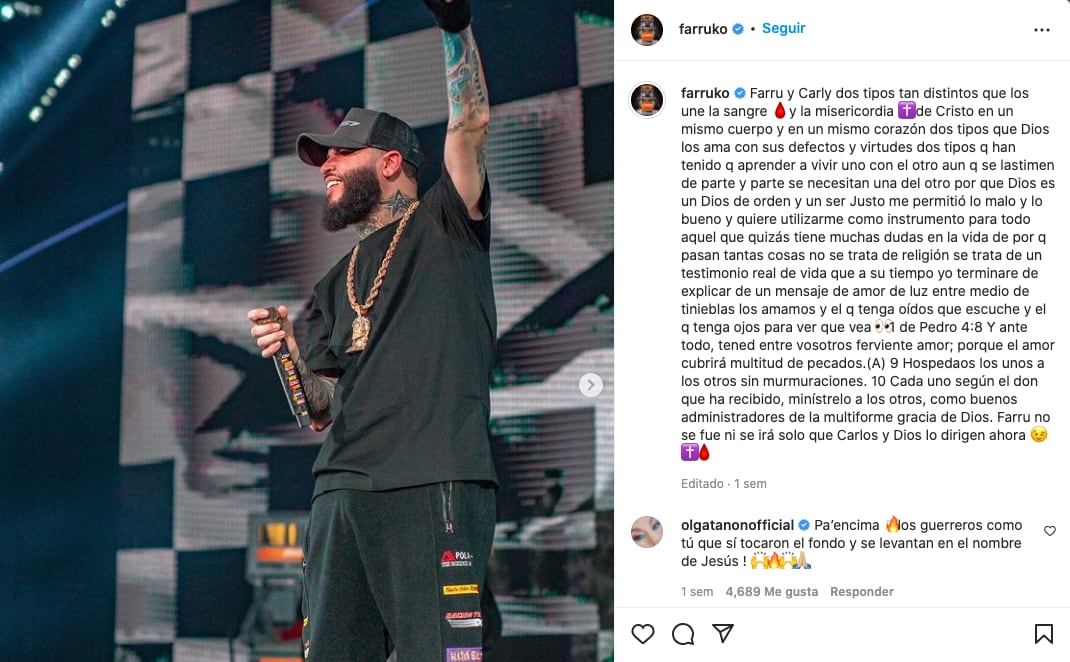Screen dimensions: 1070x662
Task: Click farruko username in post header
Action: tap(702, 29)
